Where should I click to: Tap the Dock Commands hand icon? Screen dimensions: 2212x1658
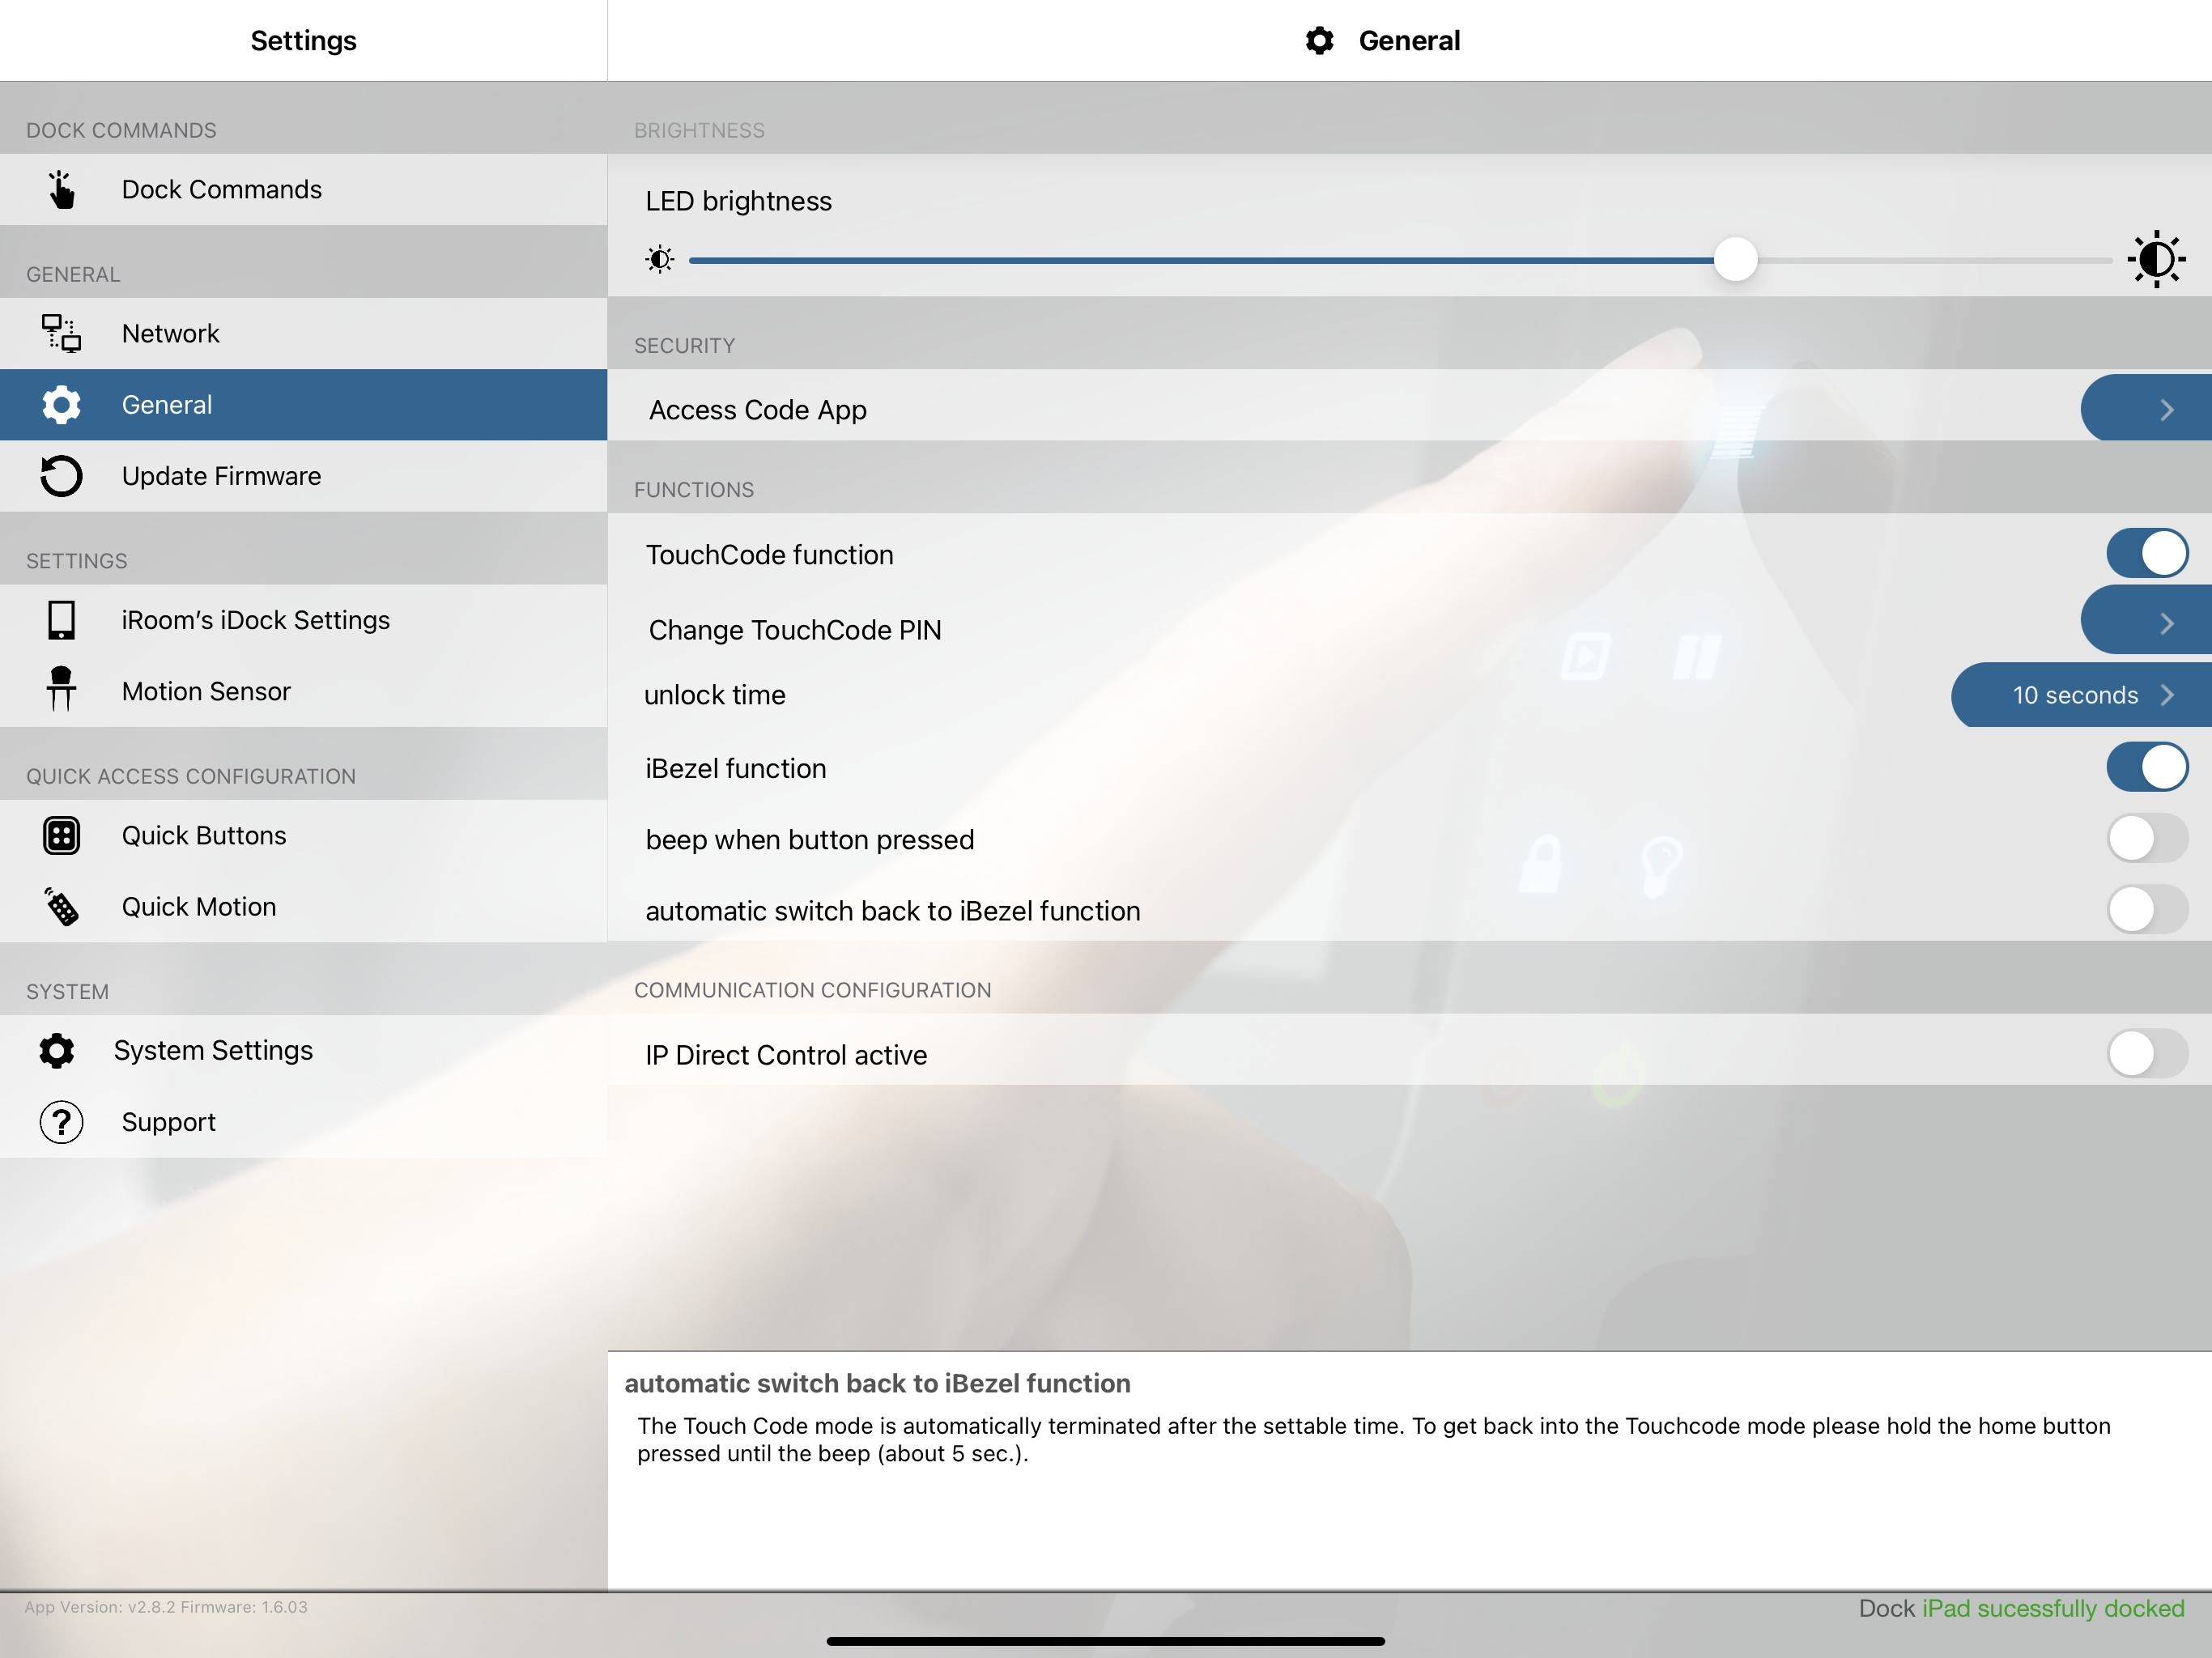[61, 189]
